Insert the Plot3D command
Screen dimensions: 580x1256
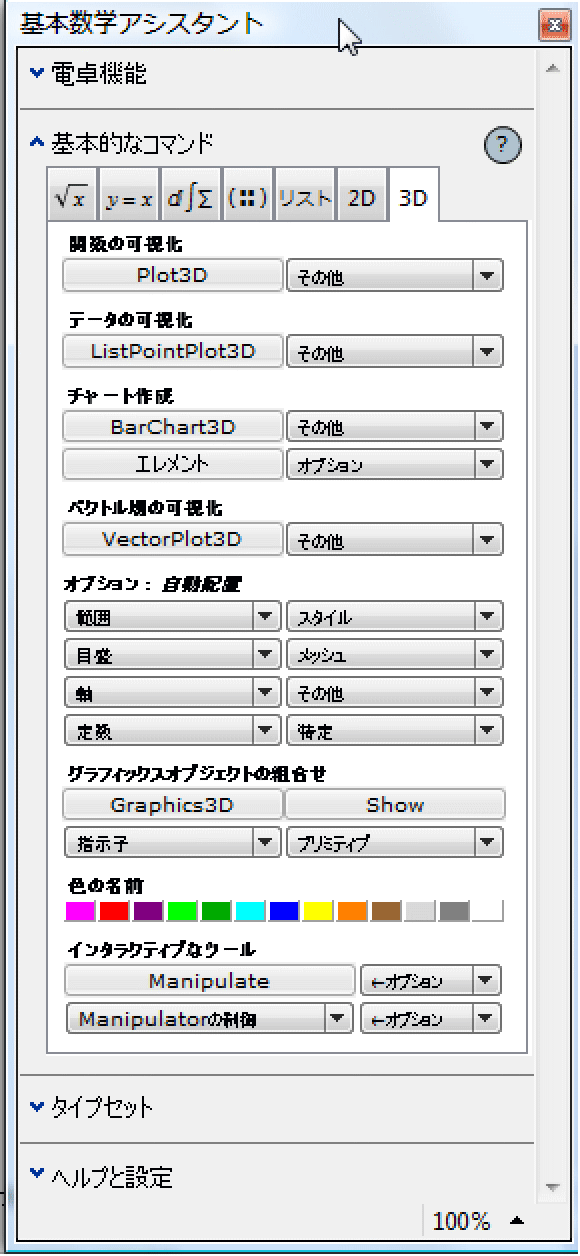(x=173, y=275)
